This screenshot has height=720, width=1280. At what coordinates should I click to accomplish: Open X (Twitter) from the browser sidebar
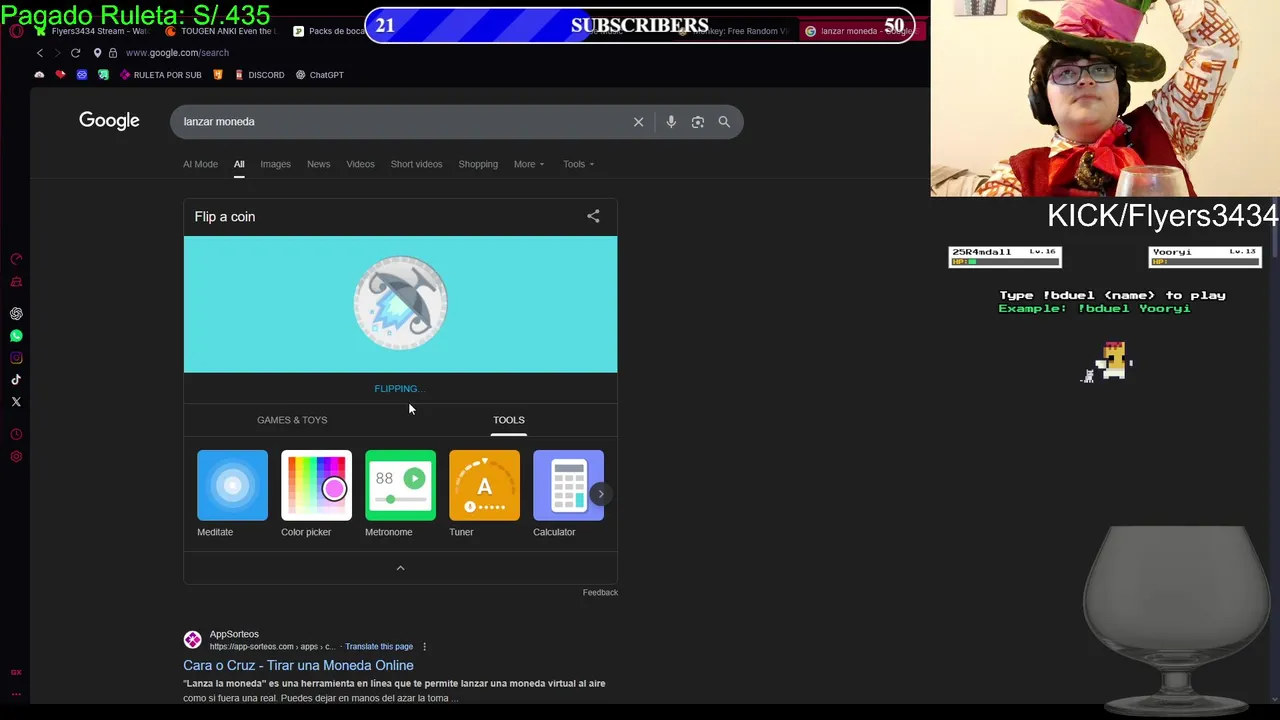16,402
